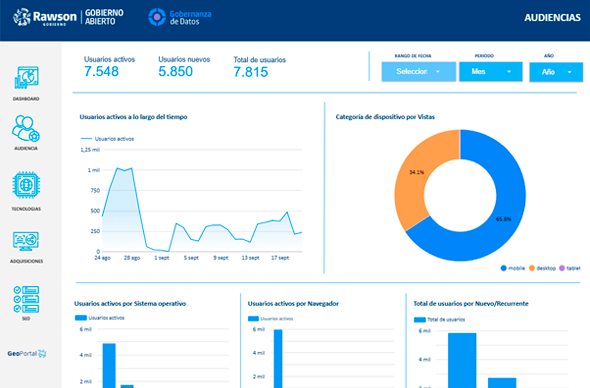This screenshot has height=388, width=590.
Task: Open the Tecnologias chip icon
Action: (x=26, y=185)
